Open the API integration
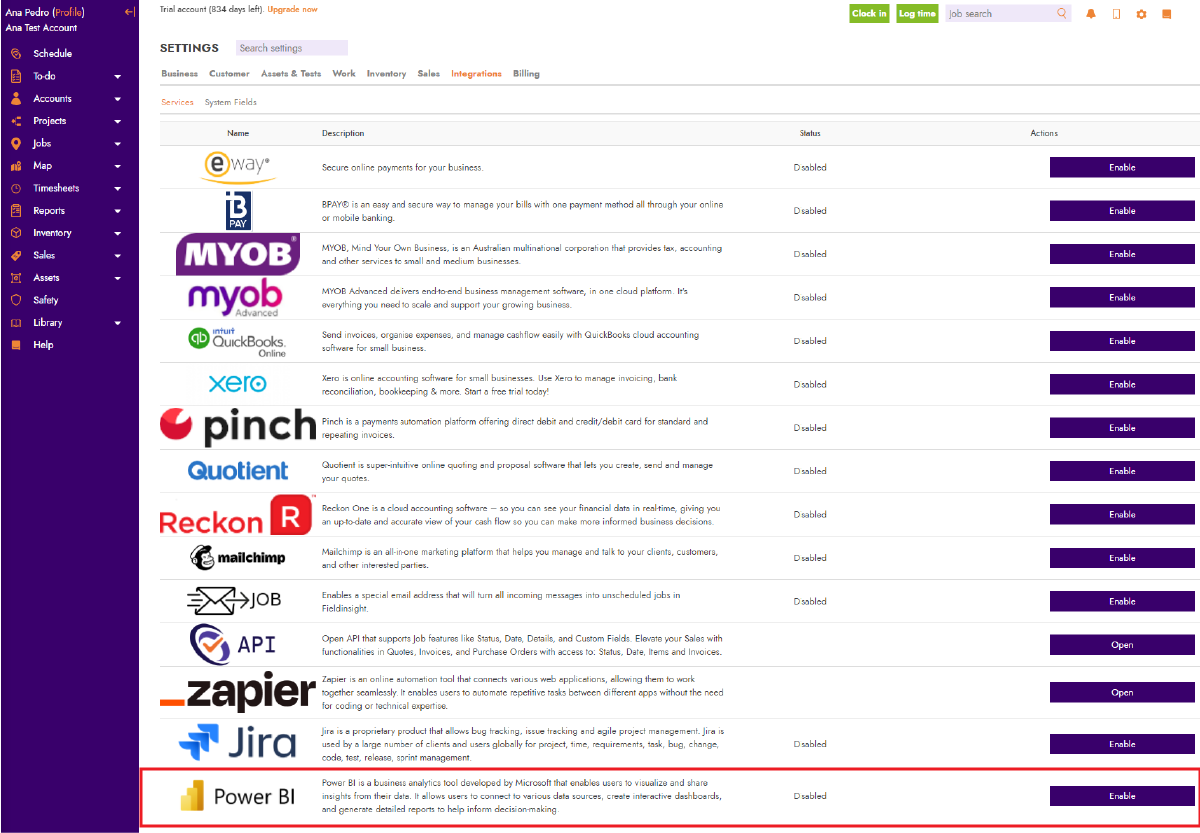 pos(1122,645)
